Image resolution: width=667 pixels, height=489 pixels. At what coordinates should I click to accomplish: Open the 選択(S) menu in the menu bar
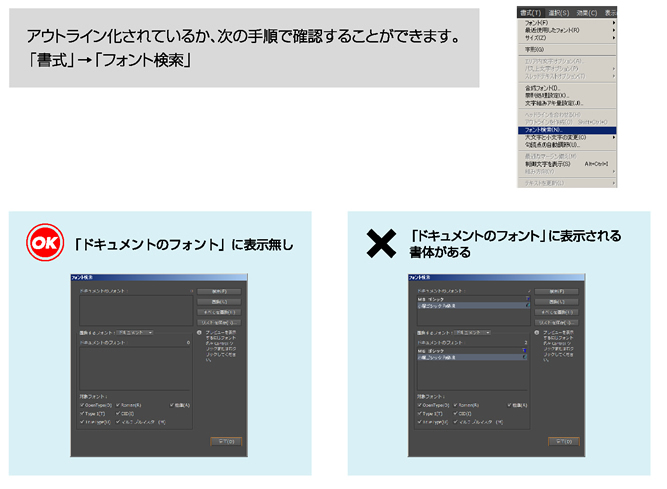pos(558,12)
